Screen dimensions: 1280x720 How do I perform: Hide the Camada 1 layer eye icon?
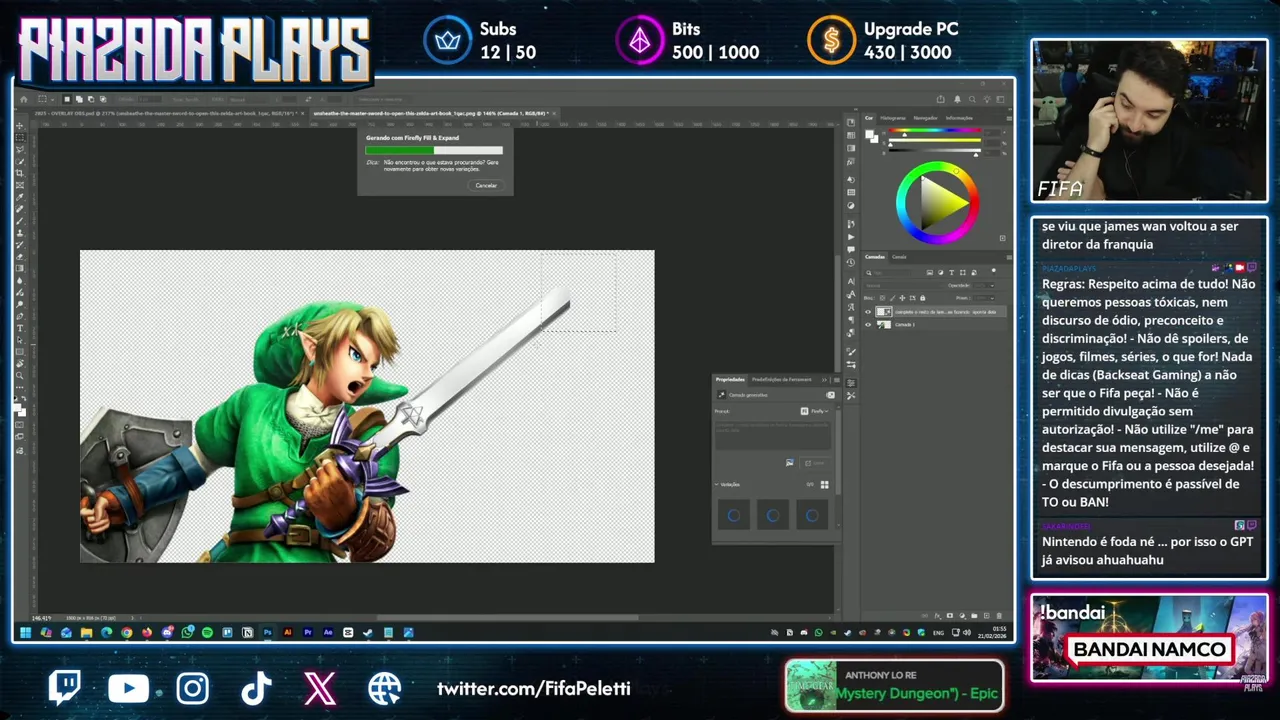click(868, 325)
